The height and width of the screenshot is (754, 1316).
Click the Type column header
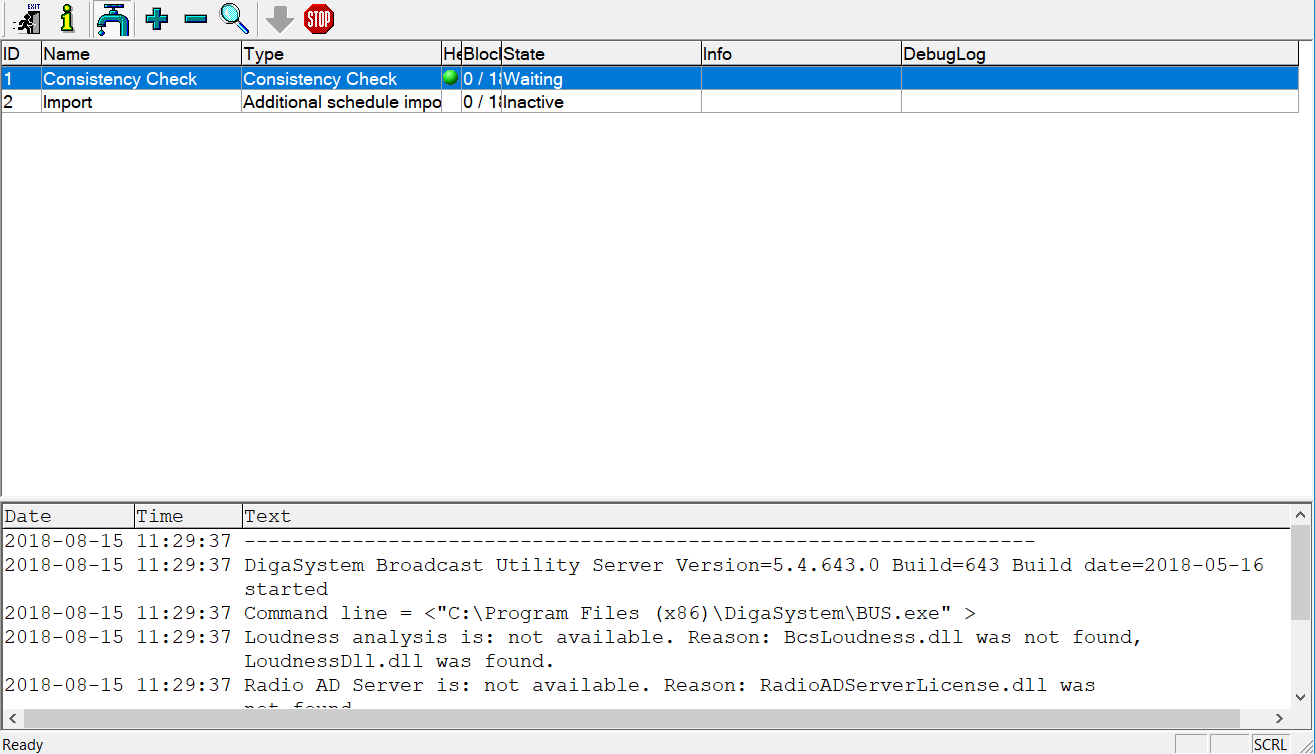pos(340,54)
